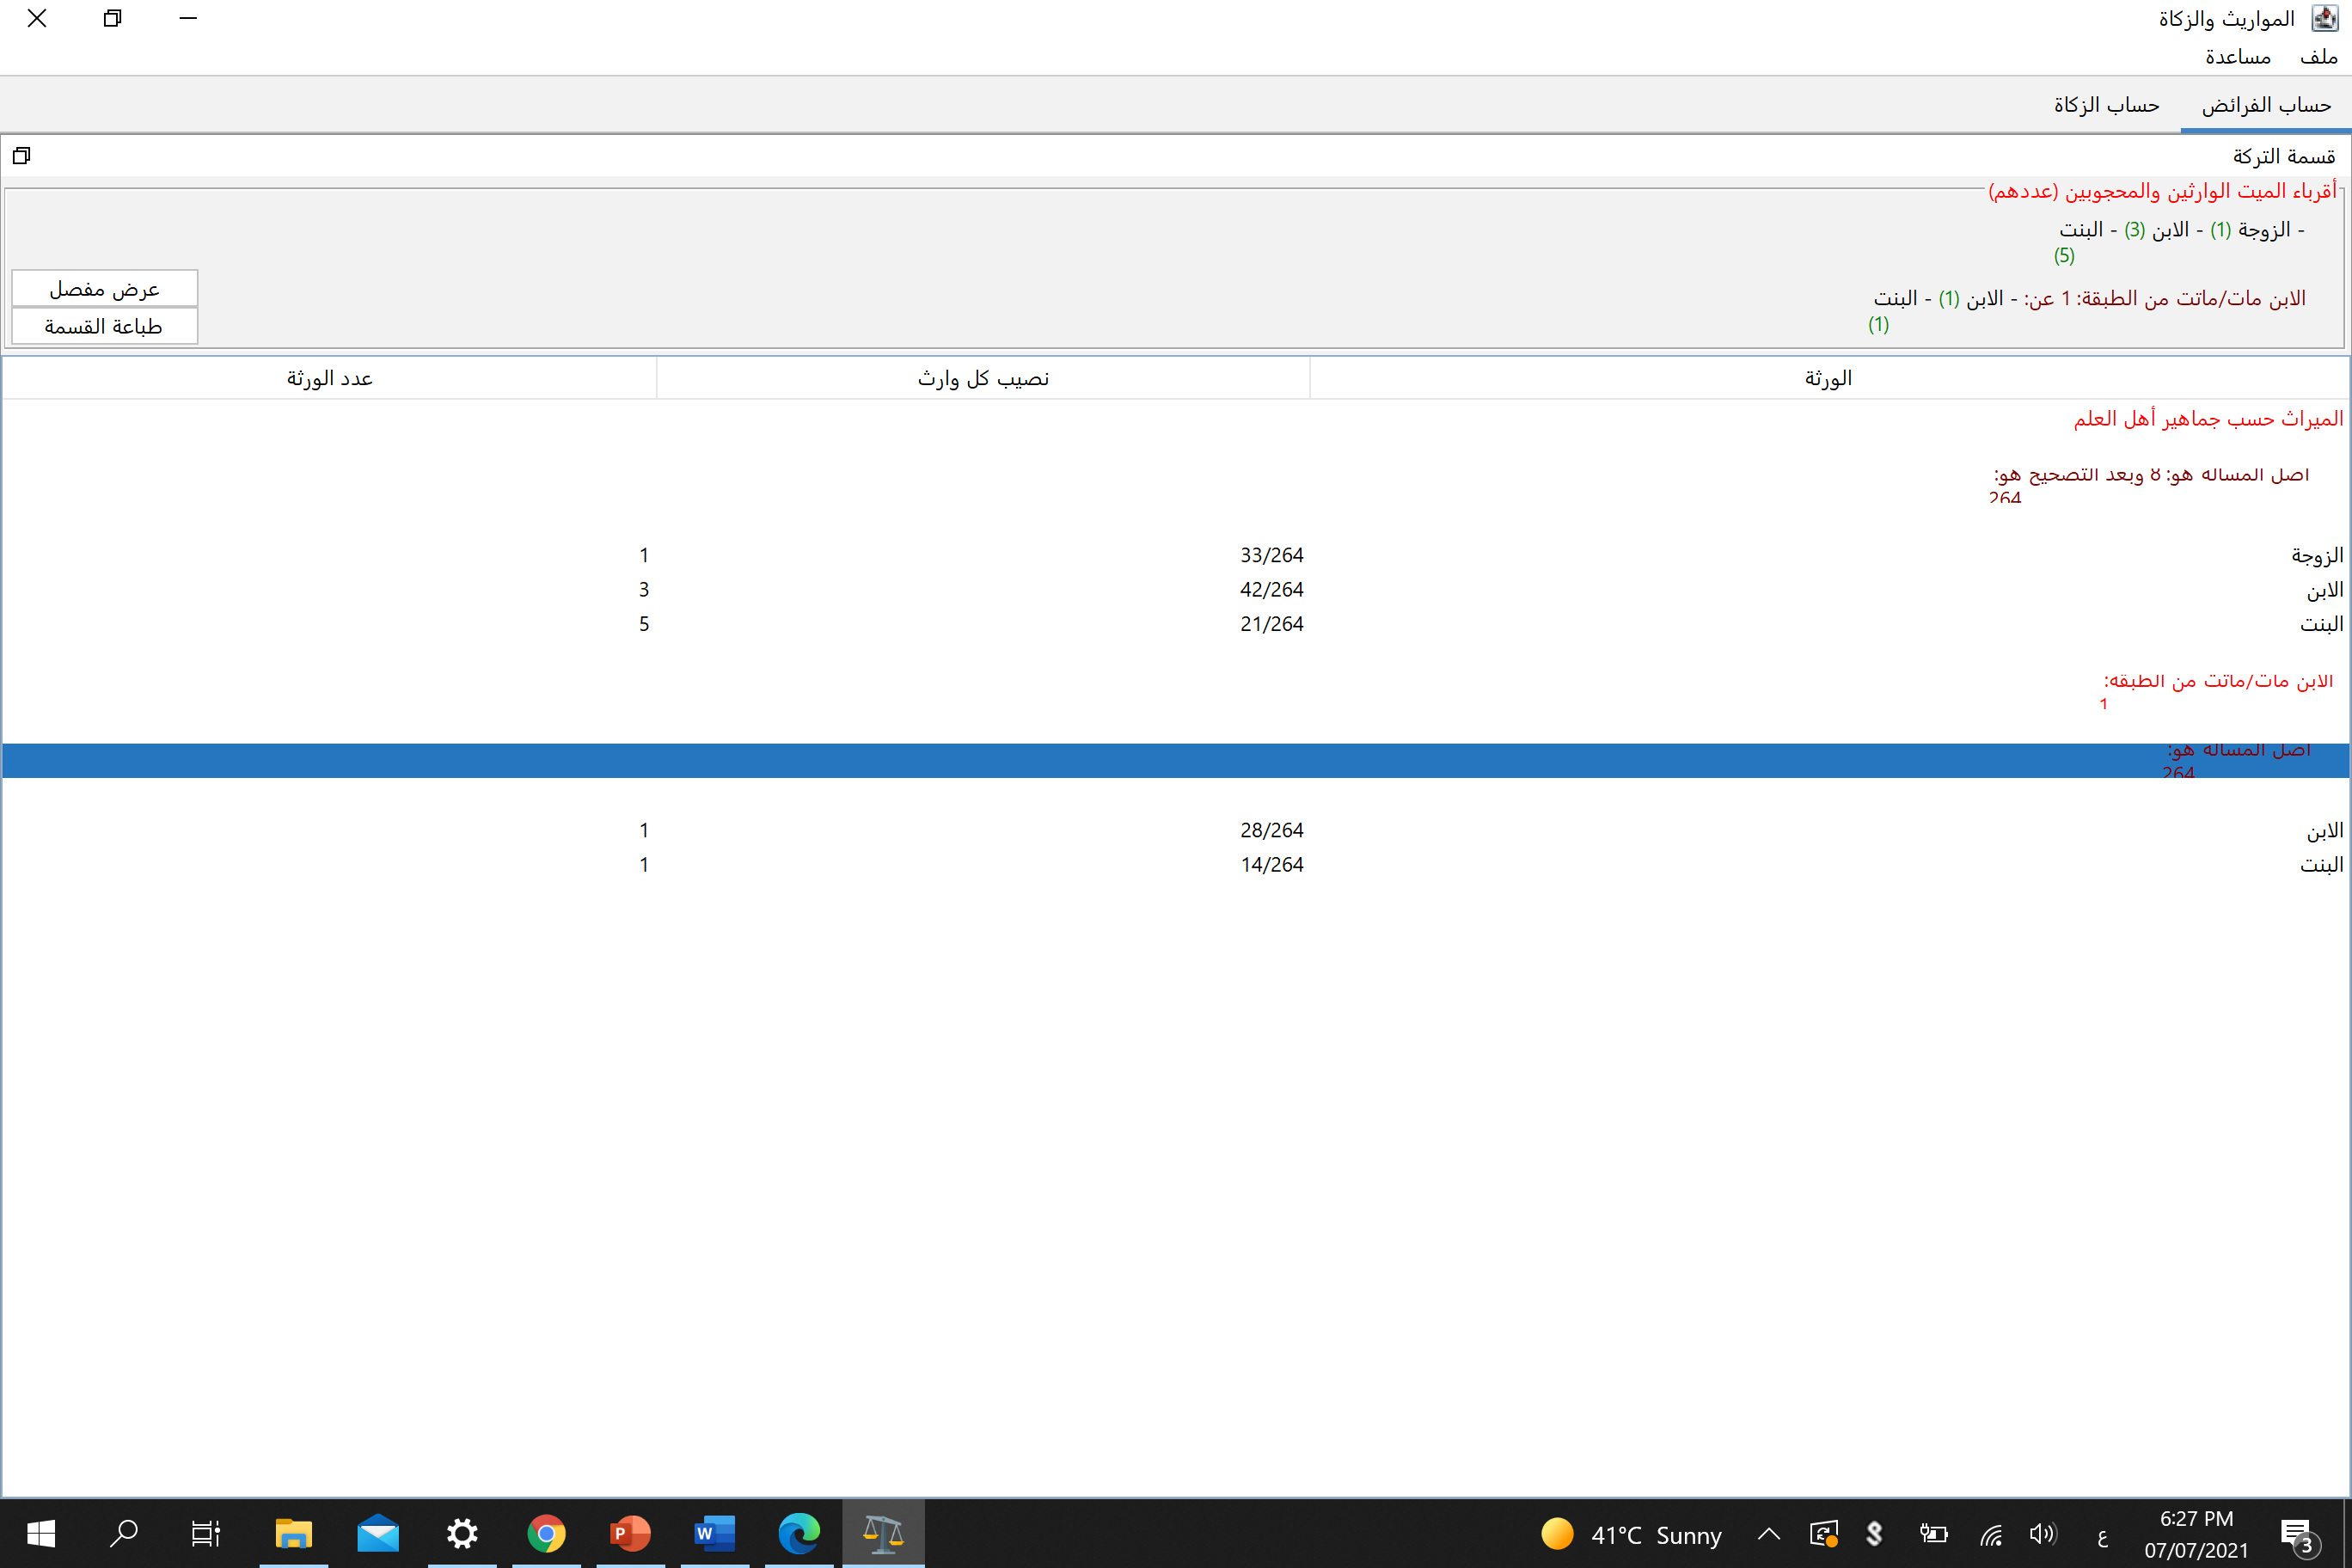This screenshot has width=2352, height=1568.
Task: Switch to حساب الزكاة tab
Action: tap(2106, 105)
